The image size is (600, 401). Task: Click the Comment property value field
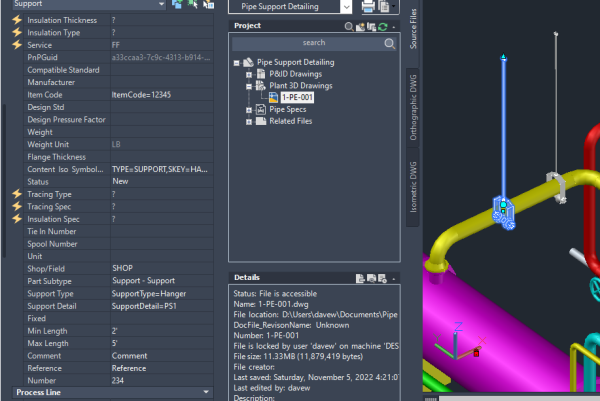click(161, 356)
